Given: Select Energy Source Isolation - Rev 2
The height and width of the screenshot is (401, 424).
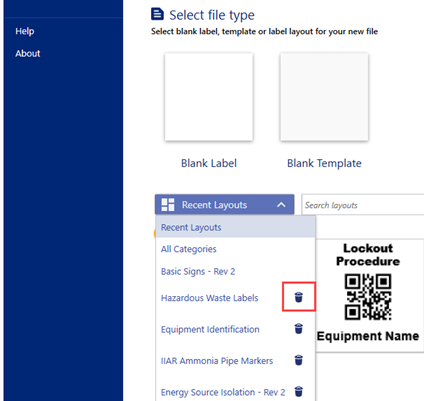Looking at the screenshot, I should tap(223, 392).
